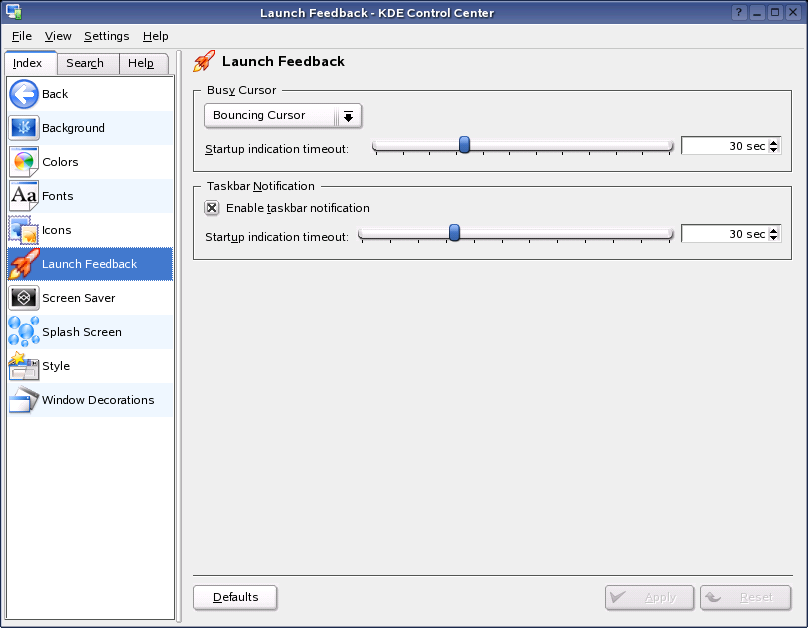The image size is (808, 628).
Task: Decrease Taskbar Notification timeout with down stepper
Action: 773,237
